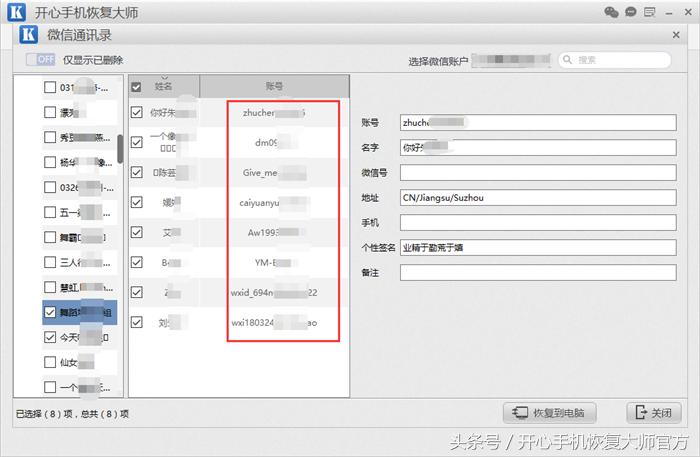Uncheck the wxi180324 contact row checkbox
The height and width of the screenshot is (457, 700).
tap(137, 322)
